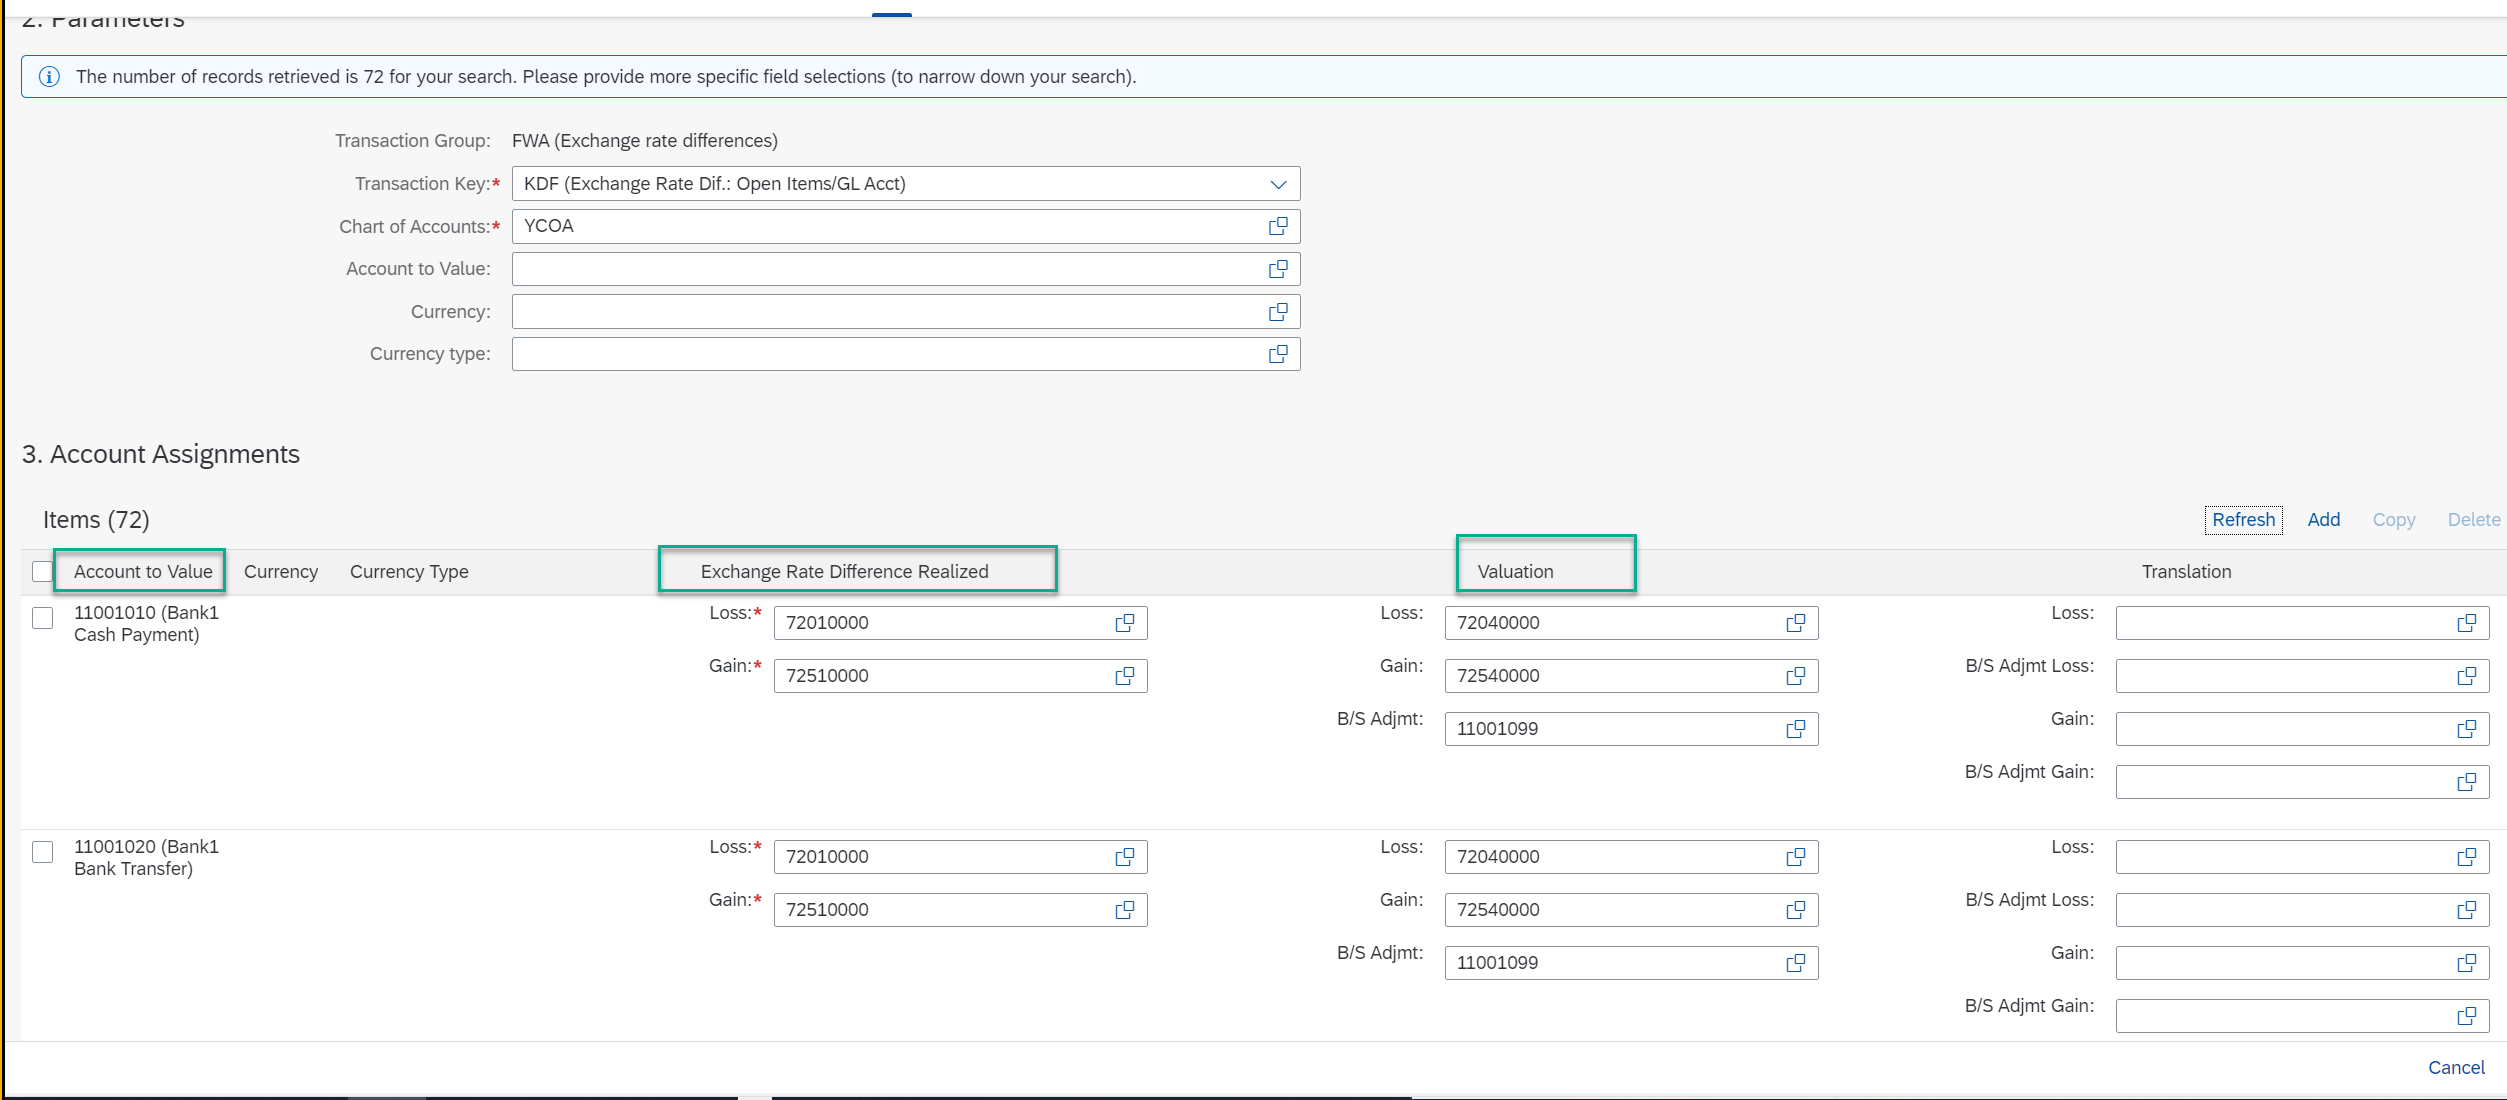Viewport: 2507px width, 1100px height.
Task: Open value help for 11001020 valuation Gain
Action: (x=1796, y=910)
